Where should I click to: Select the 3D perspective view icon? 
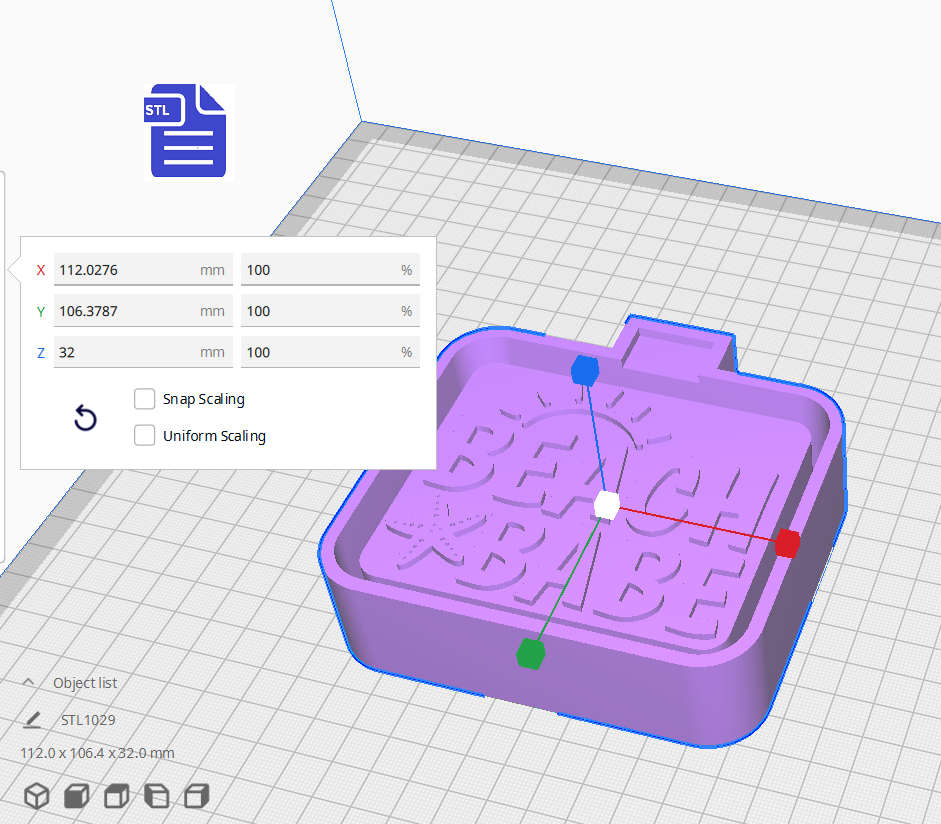point(37,796)
